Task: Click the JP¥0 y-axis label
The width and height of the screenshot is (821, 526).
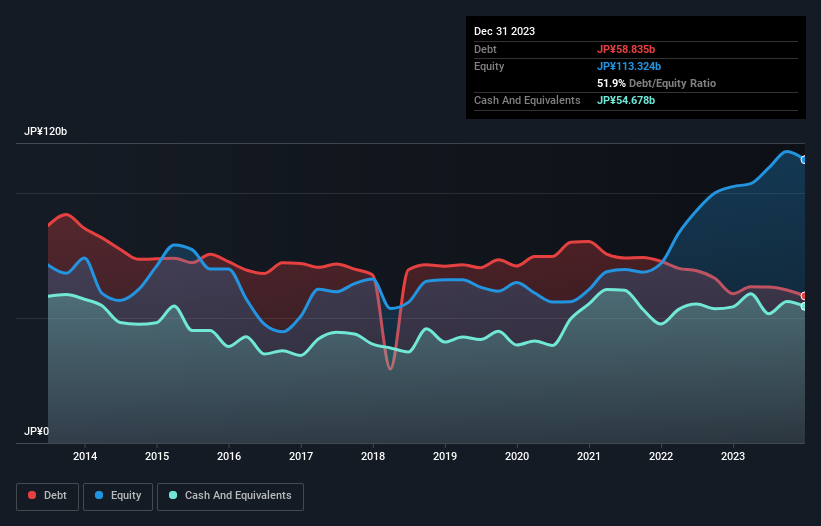Action: [x=36, y=431]
